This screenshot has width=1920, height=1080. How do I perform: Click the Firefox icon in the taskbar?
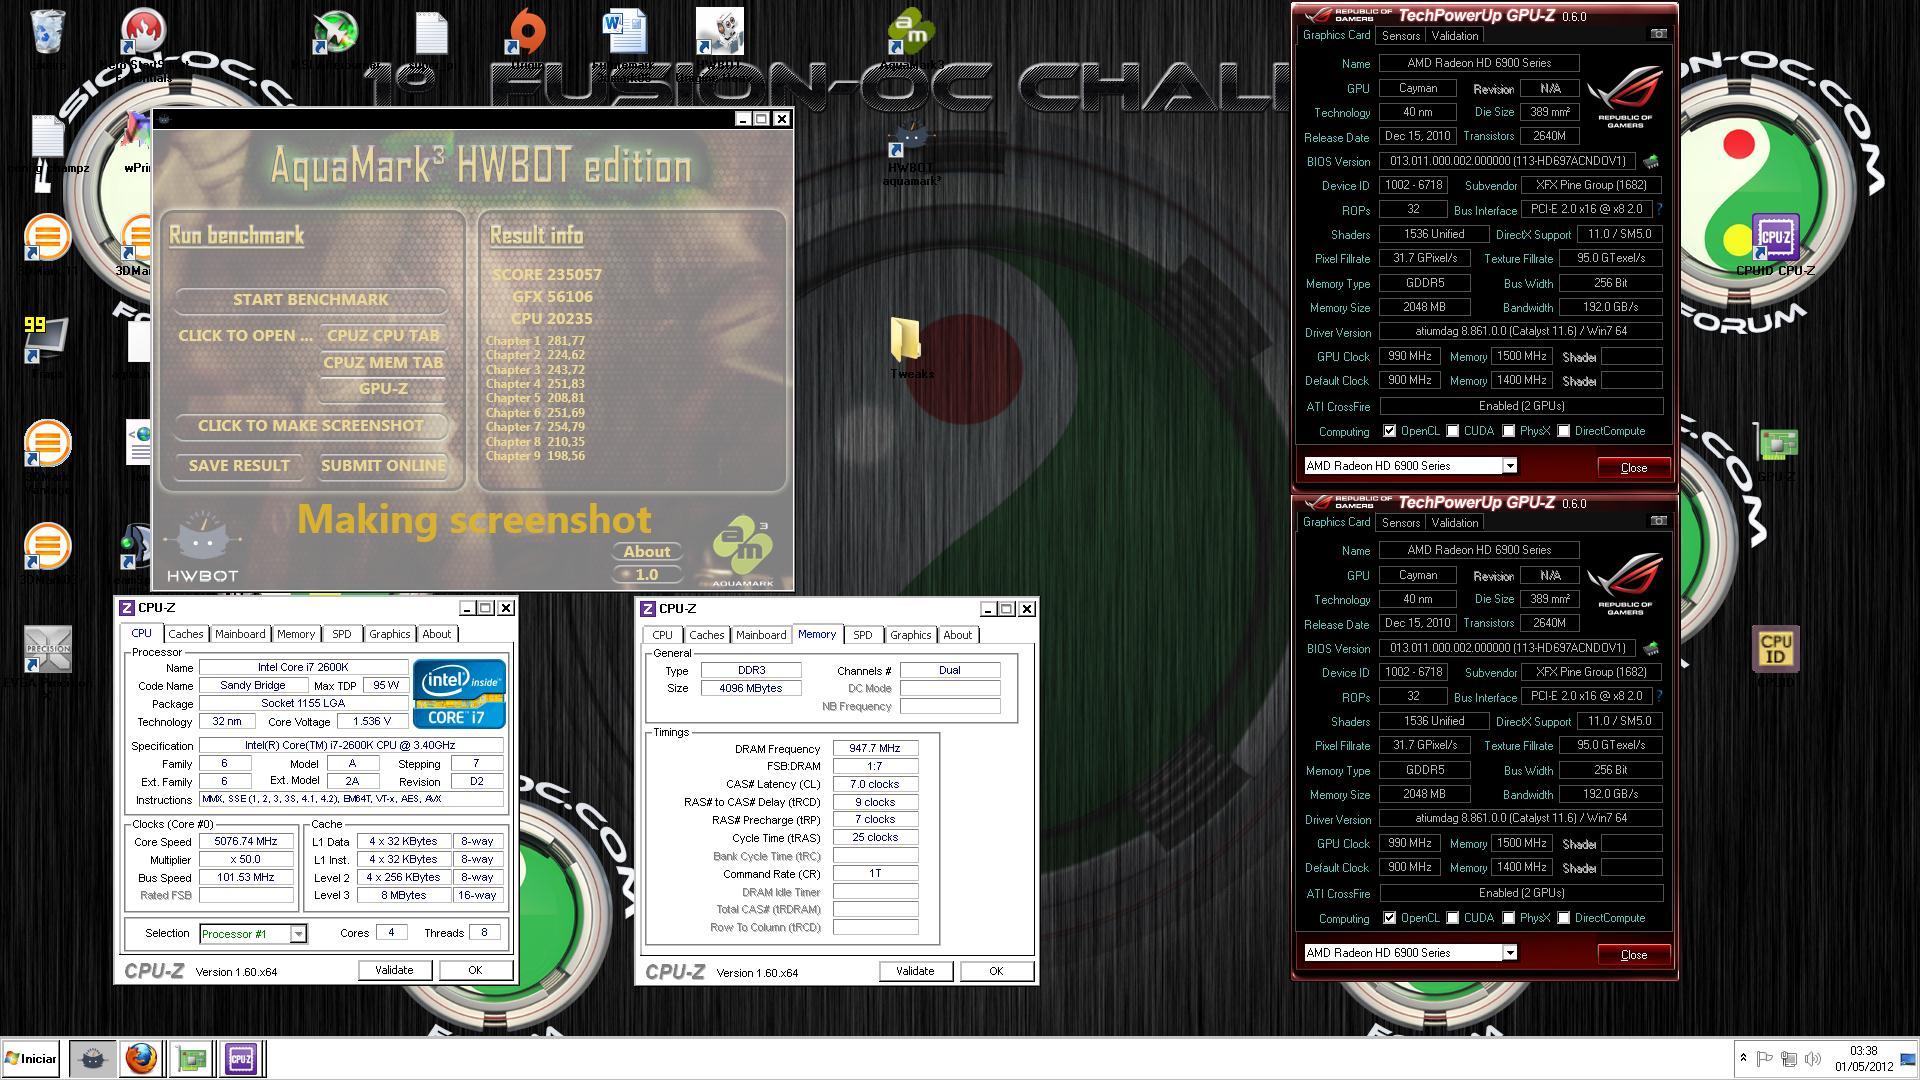point(141,1058)
